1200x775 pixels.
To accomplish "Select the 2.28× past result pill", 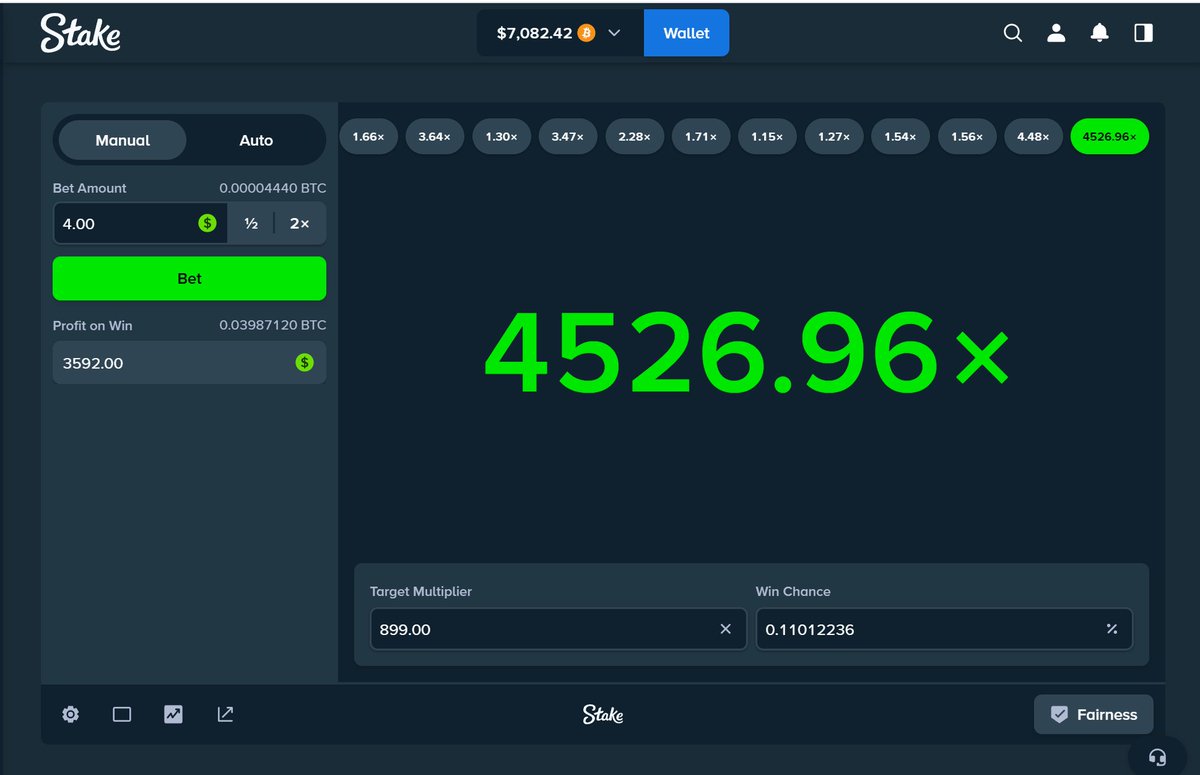I will [x=635, y=136].
